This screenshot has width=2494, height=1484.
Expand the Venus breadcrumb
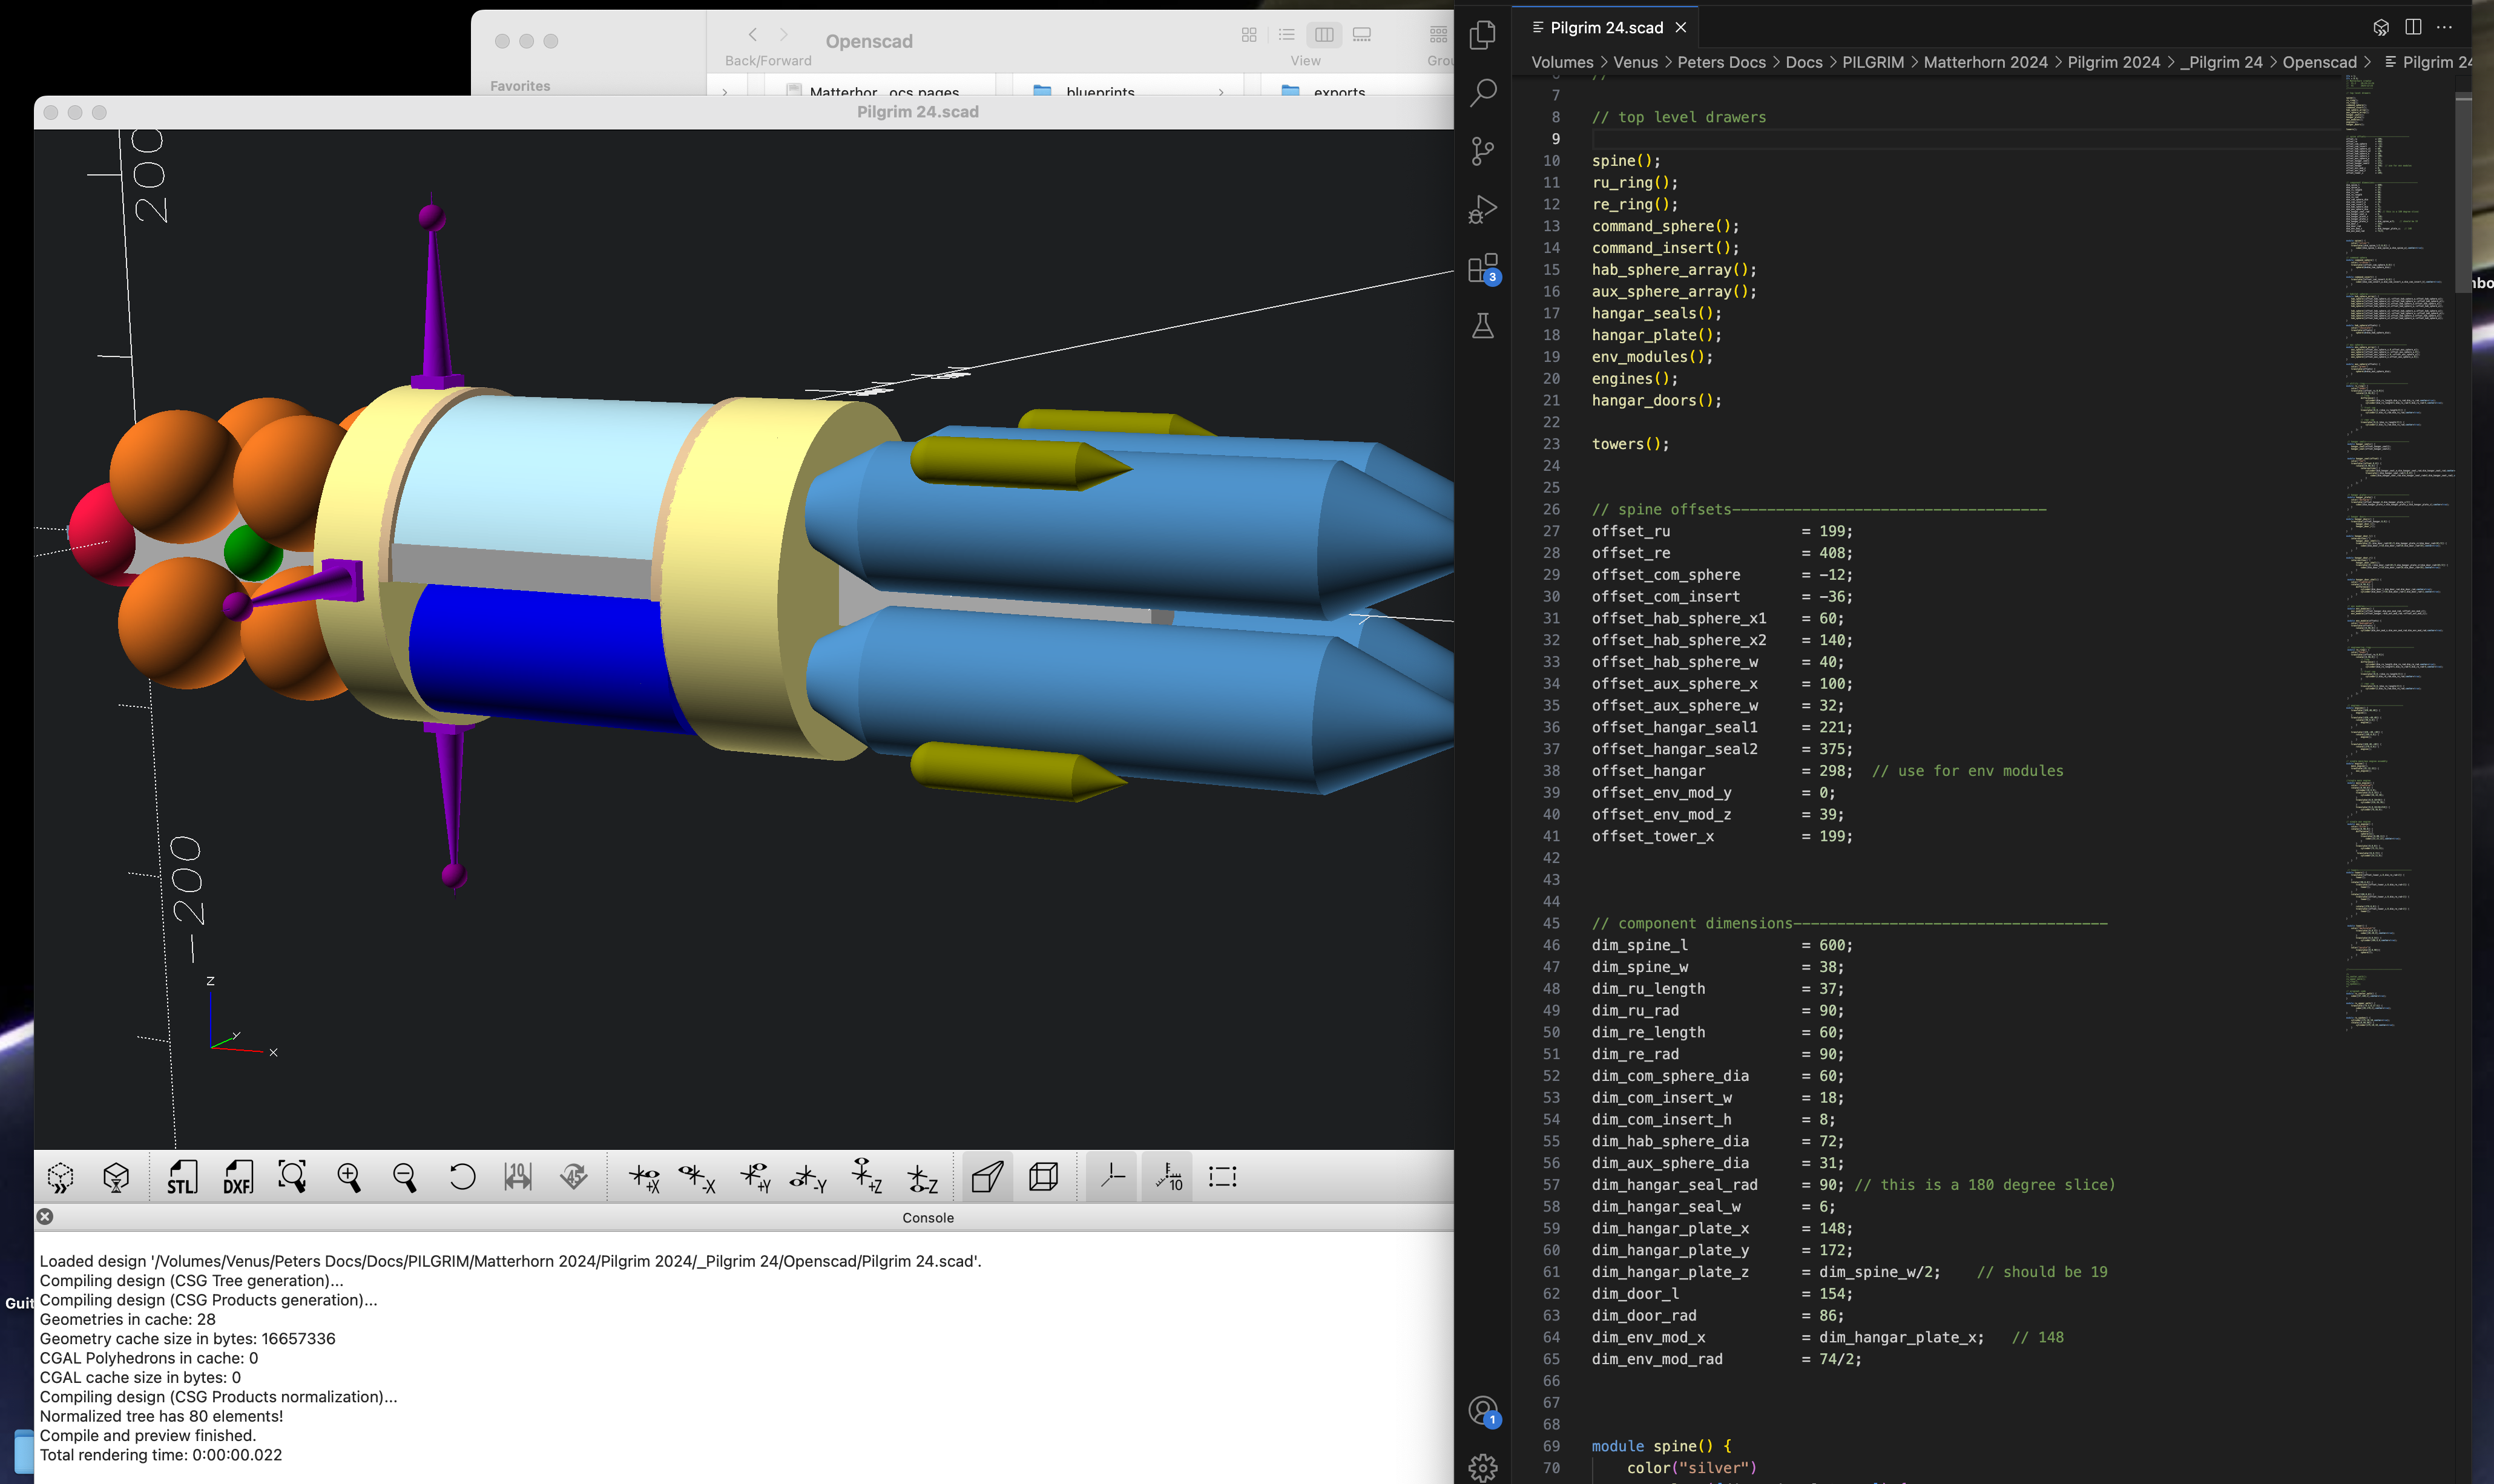1635,62
